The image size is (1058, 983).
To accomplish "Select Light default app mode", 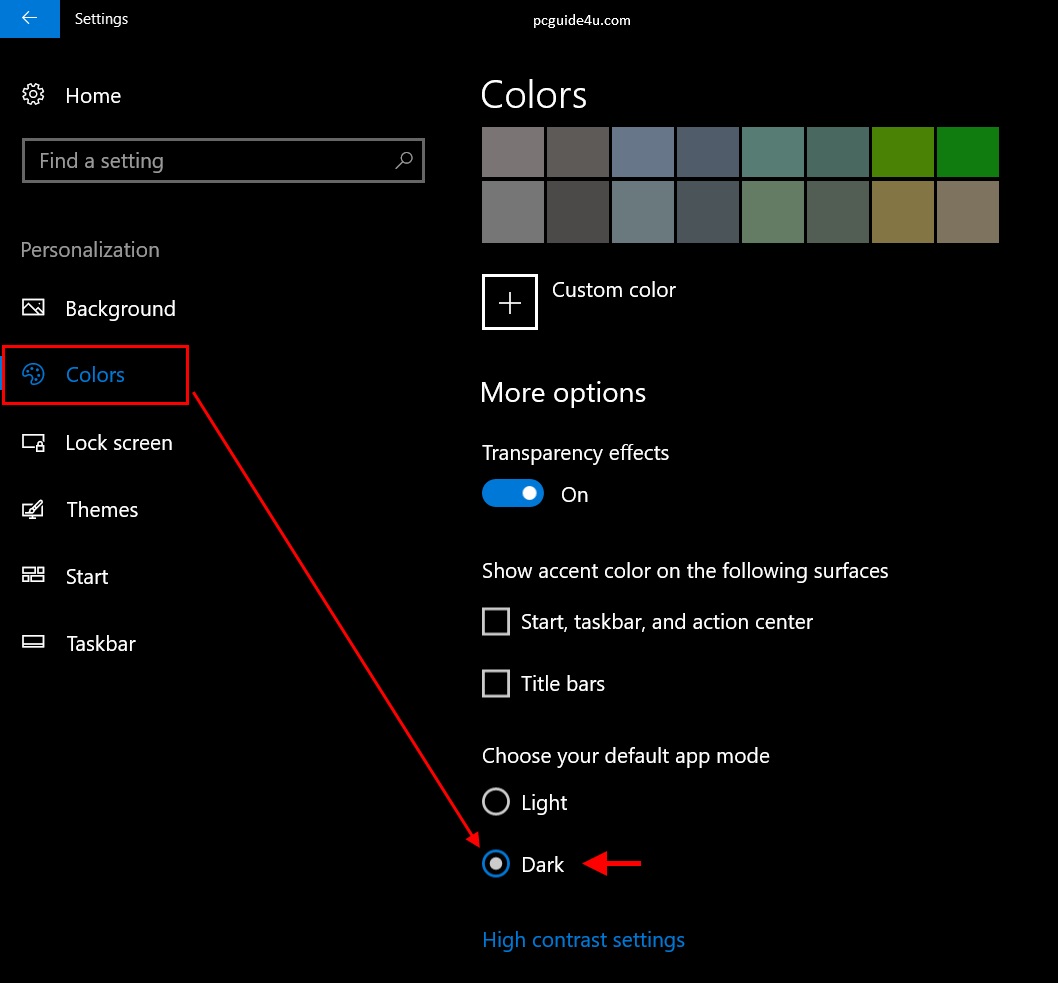I will (496, 802).
